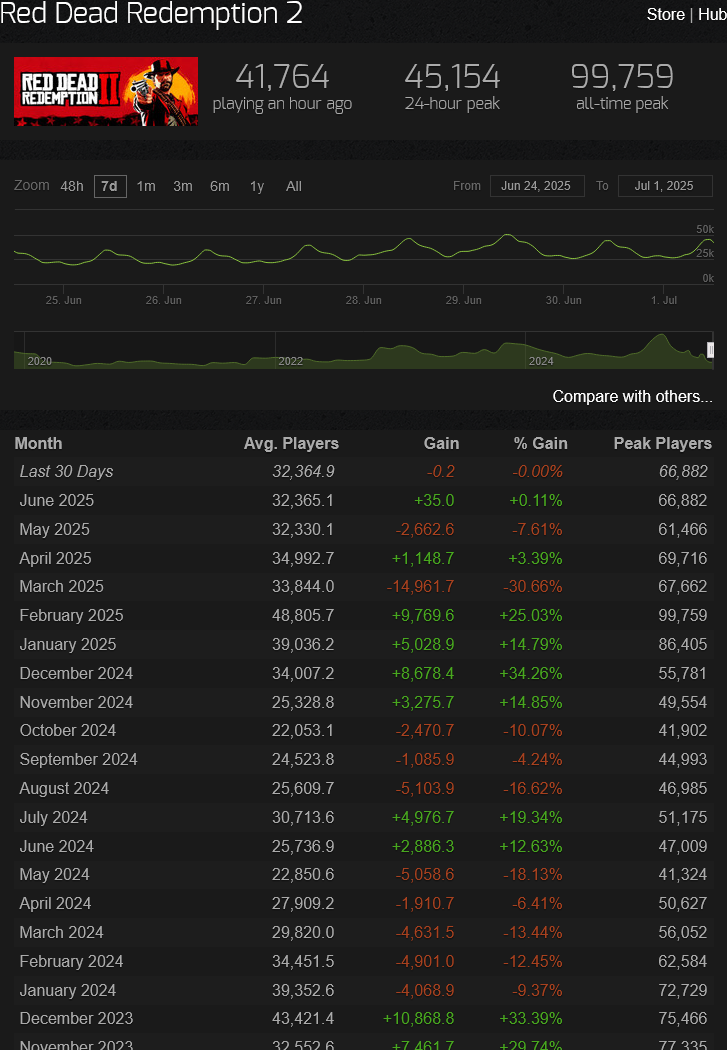
Task: Click the Red Dead Redemption II banner image
Action: [106, 92]
